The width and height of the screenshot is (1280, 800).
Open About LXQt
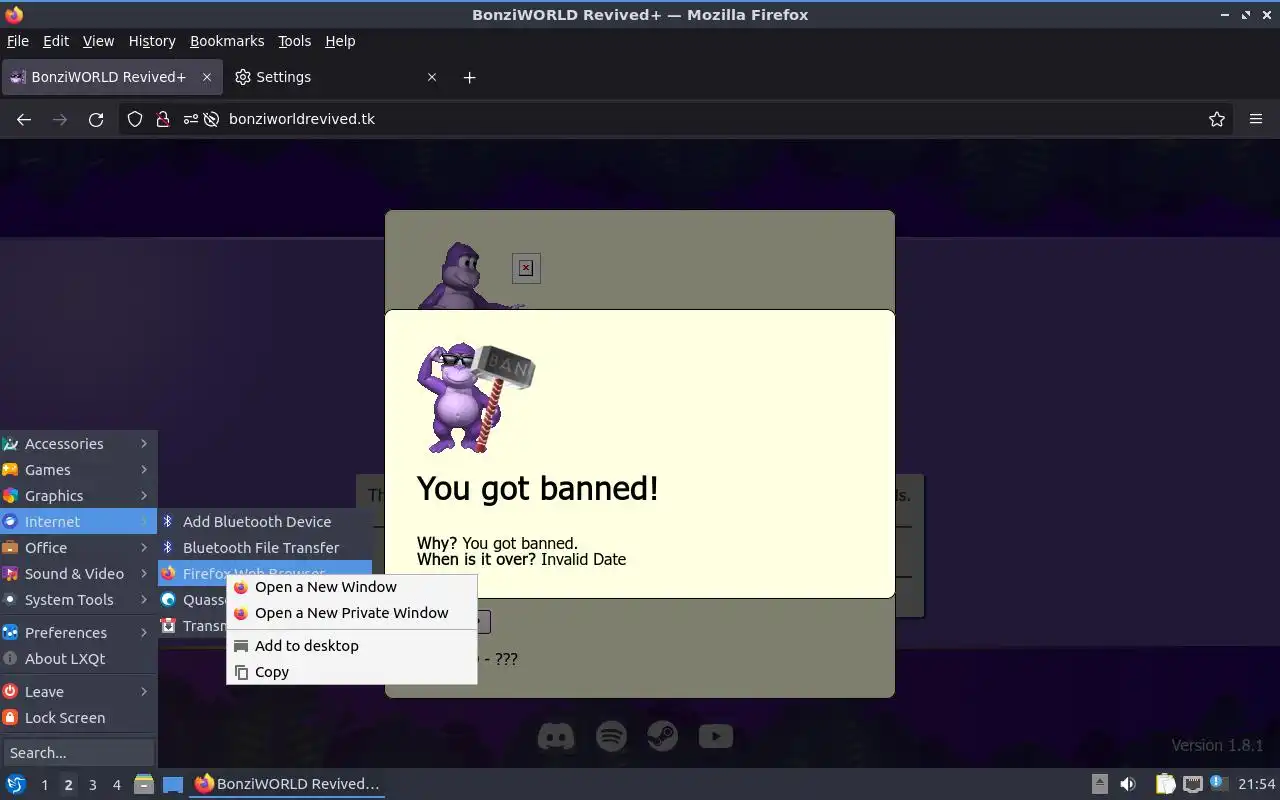click(78, 659)
